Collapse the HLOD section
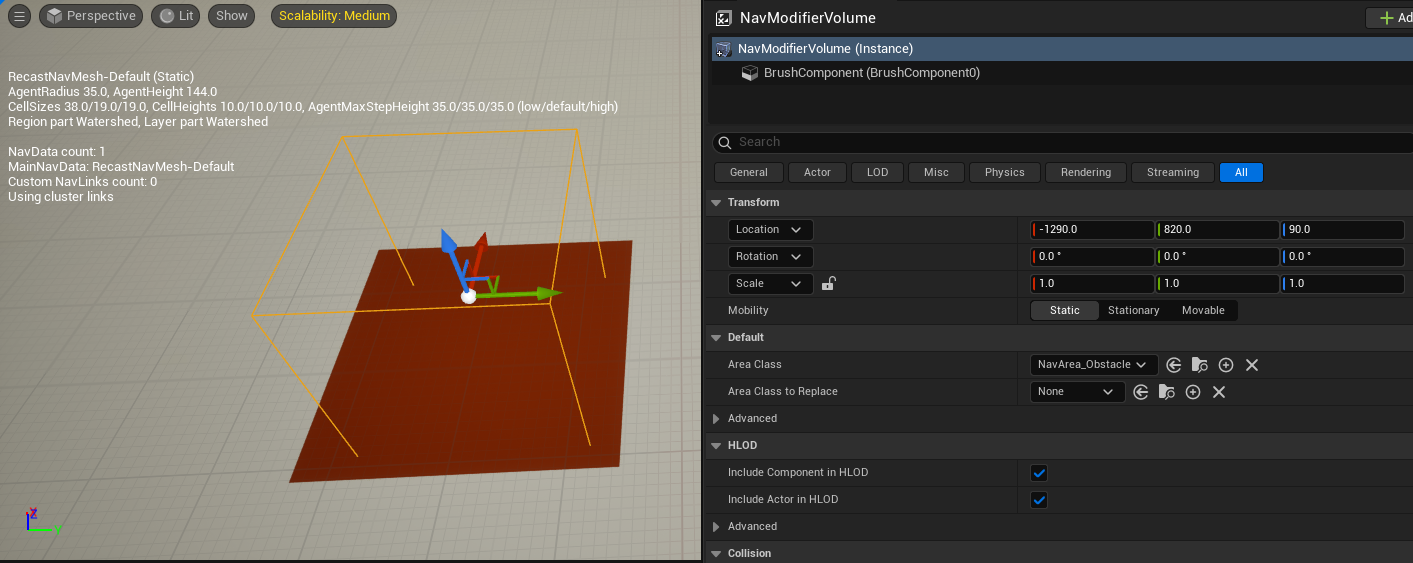The width and height of the screenshot is (1413, 563). (x=716, y=446)
